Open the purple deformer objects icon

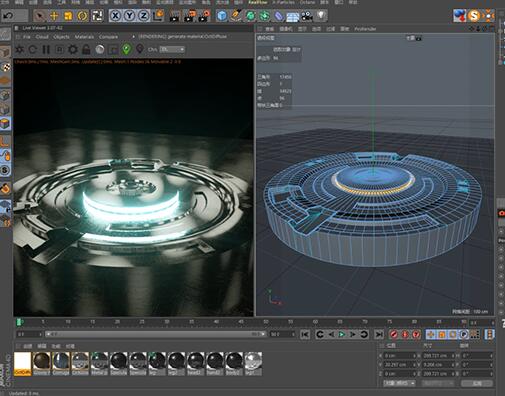[x=279, y=16]
